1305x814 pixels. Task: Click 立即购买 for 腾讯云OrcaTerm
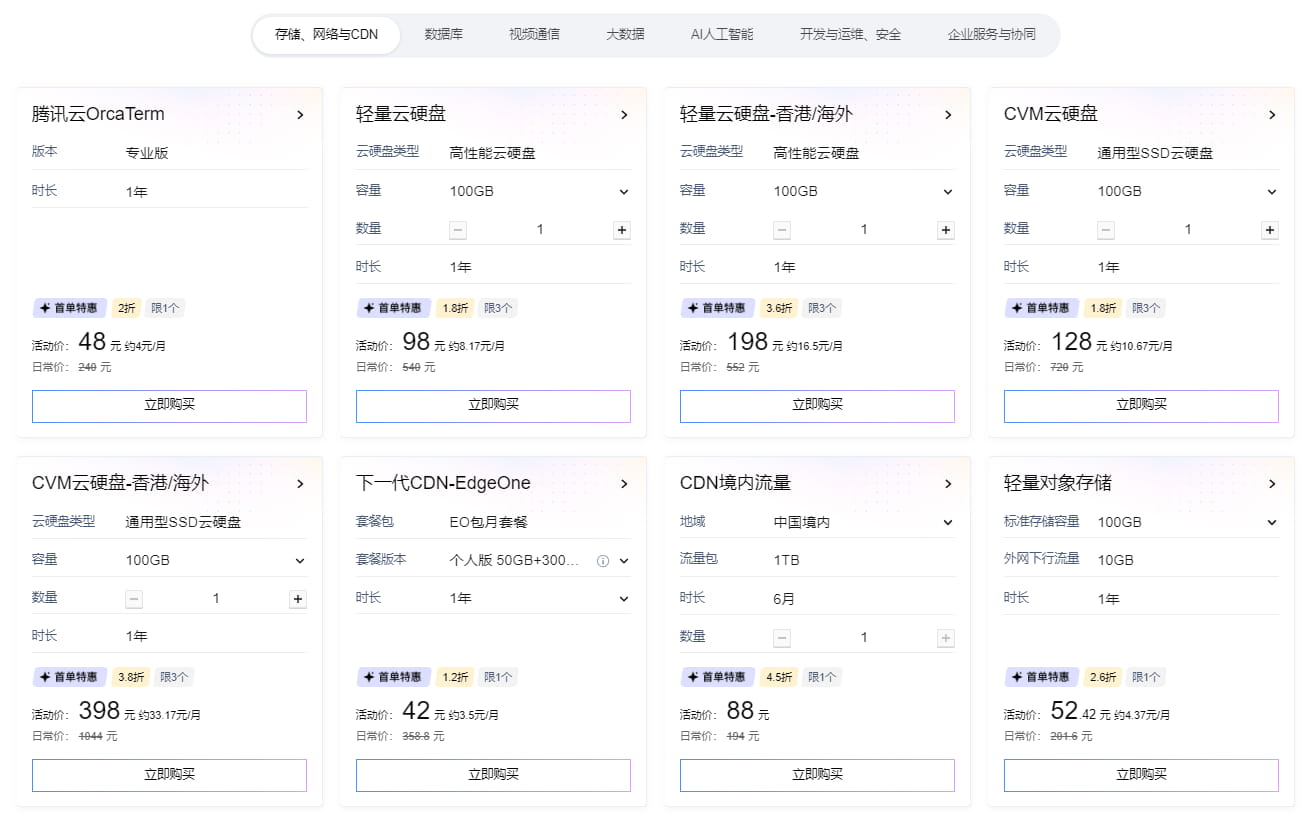tap(169, 405)
